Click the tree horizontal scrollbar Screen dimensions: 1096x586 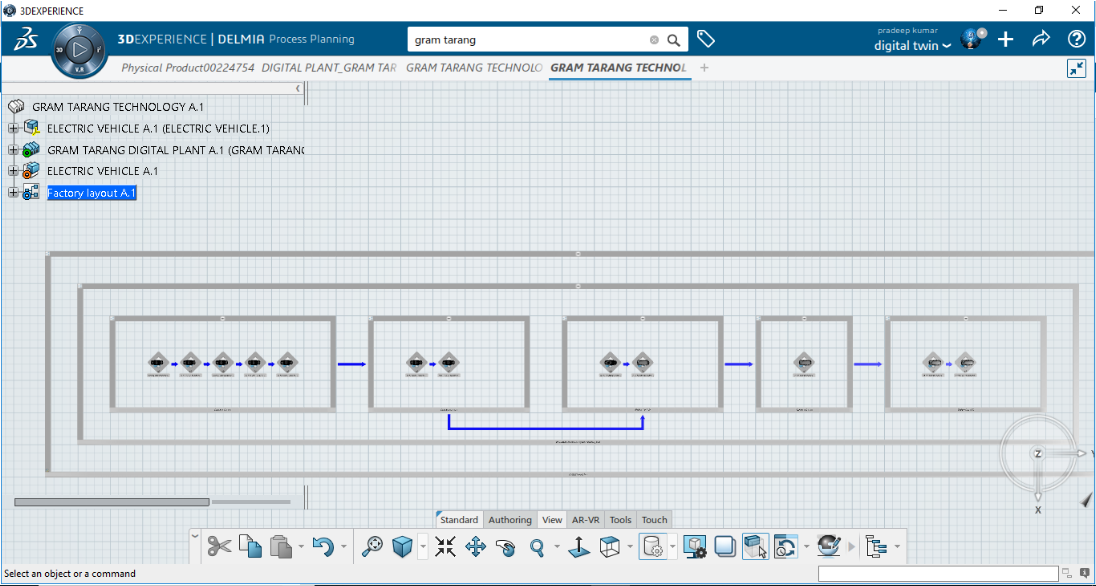[x=112, y=502]
